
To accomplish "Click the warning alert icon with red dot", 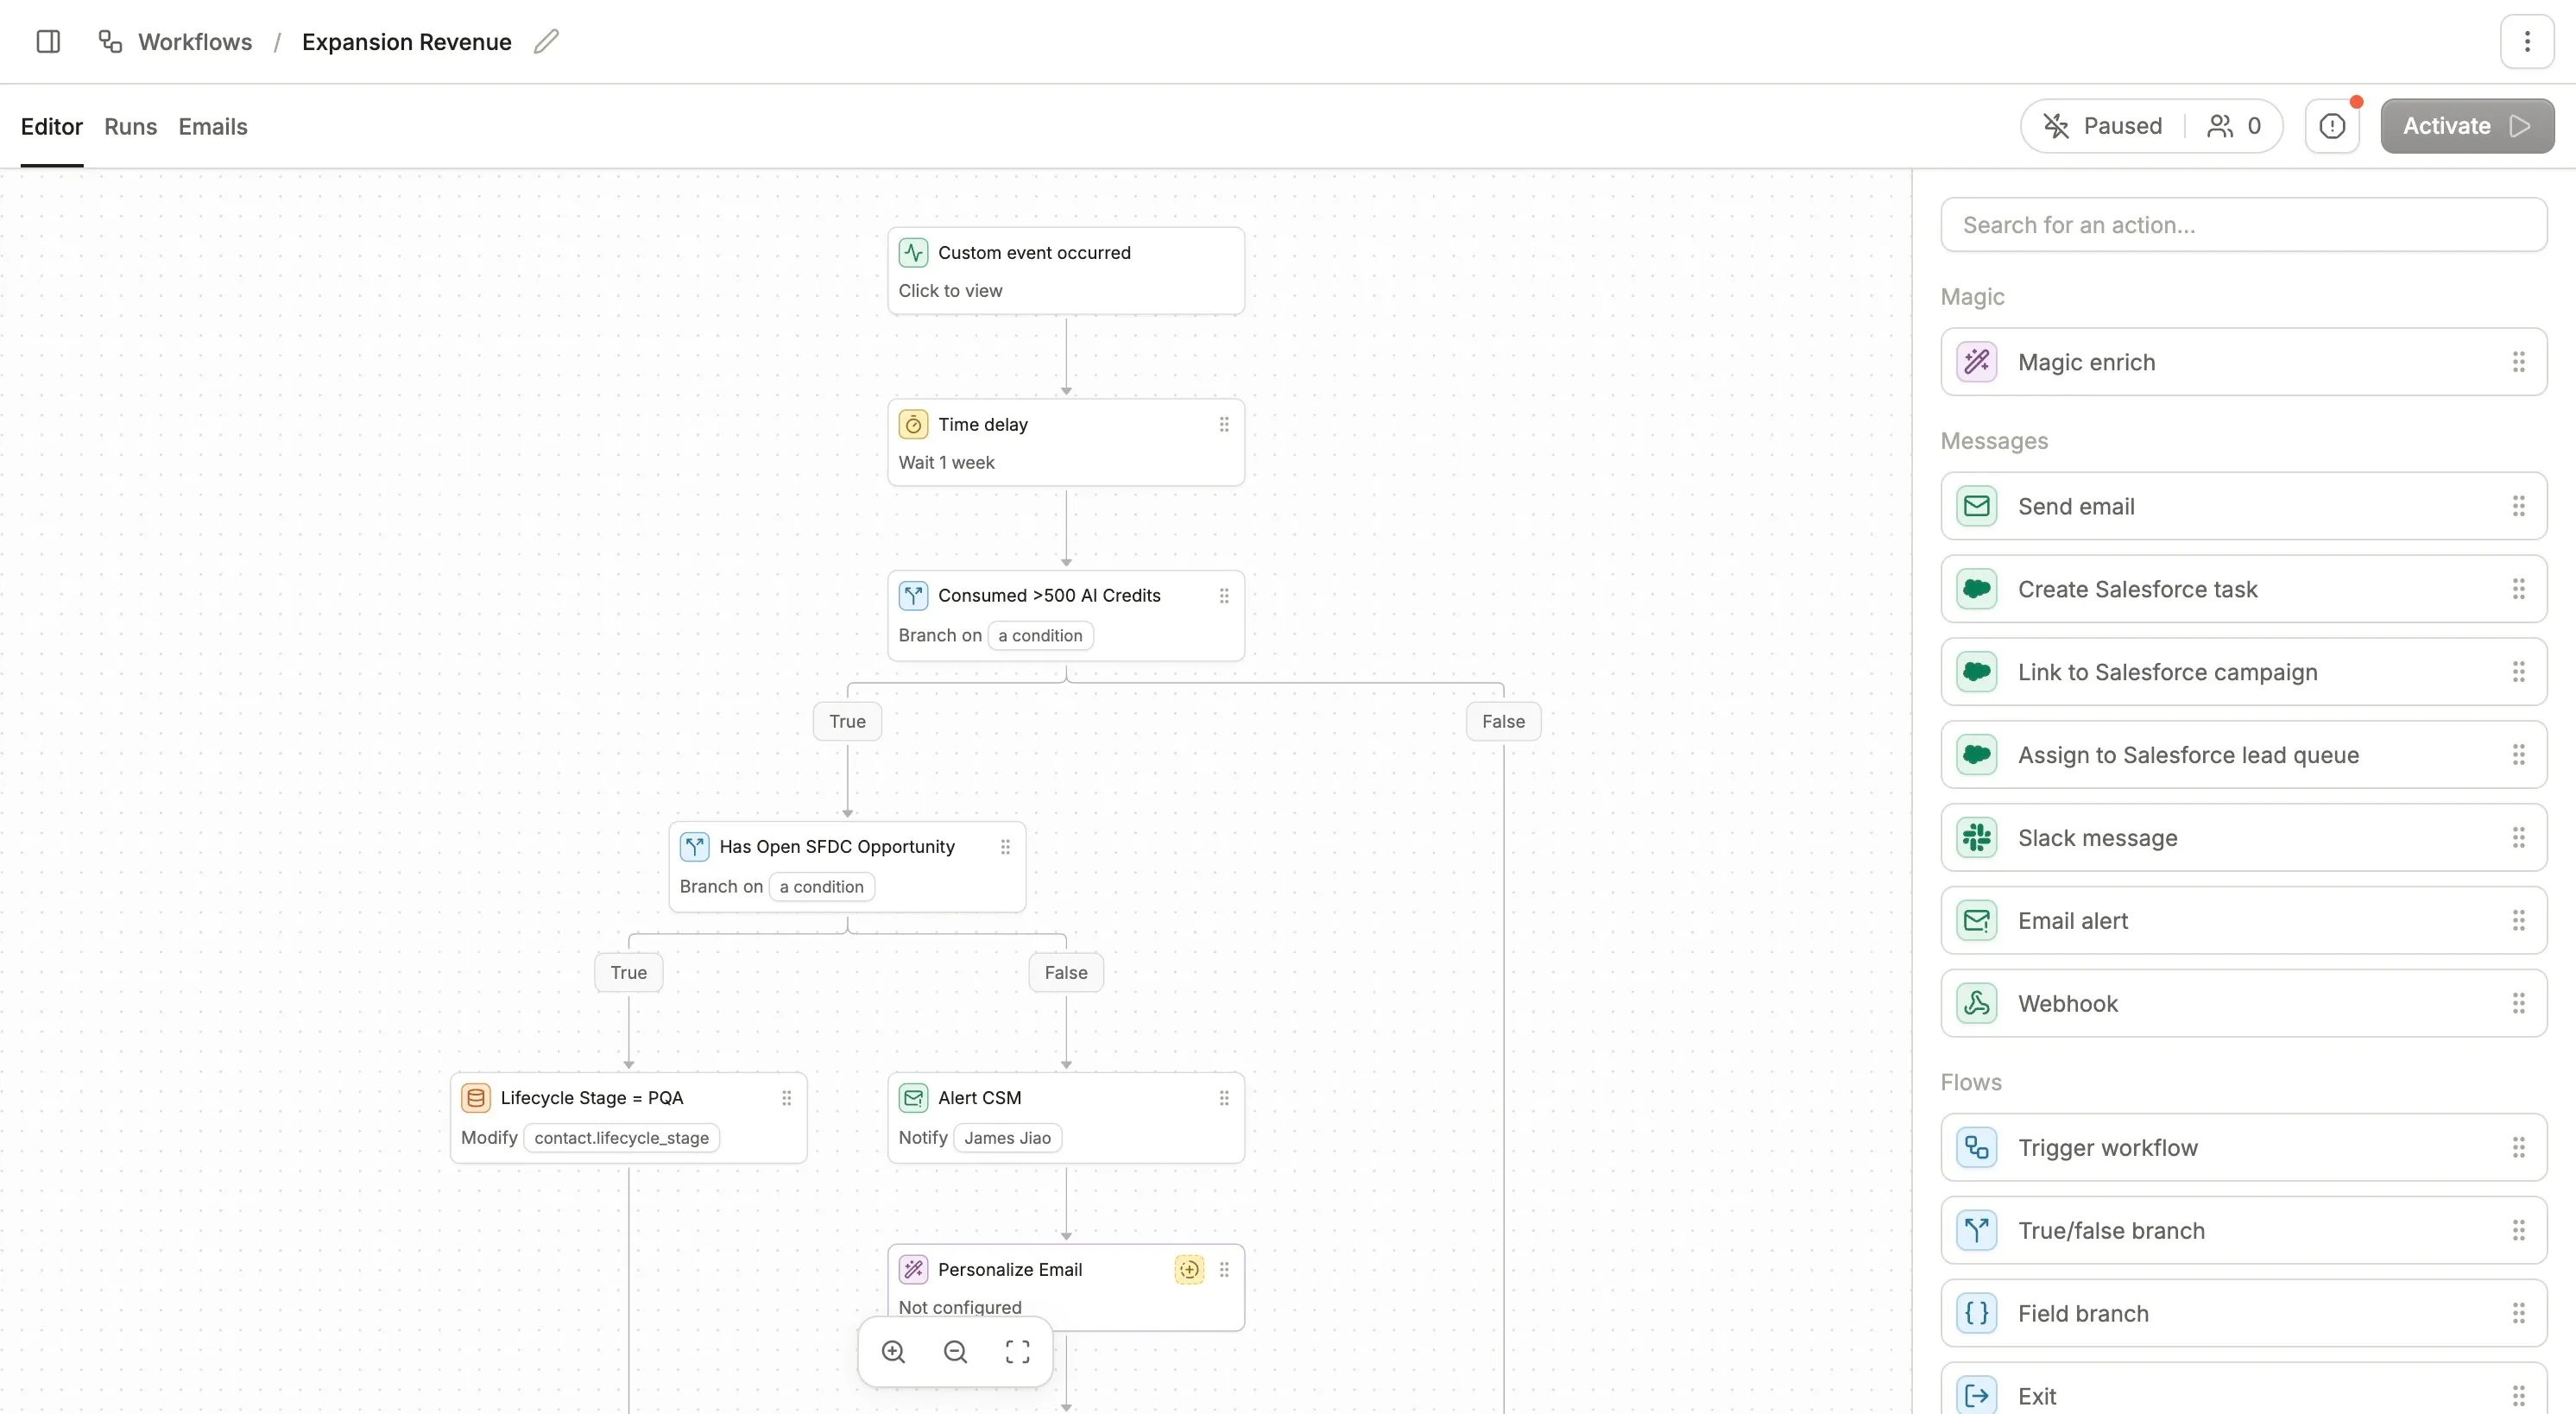I will coord(2332,126).
